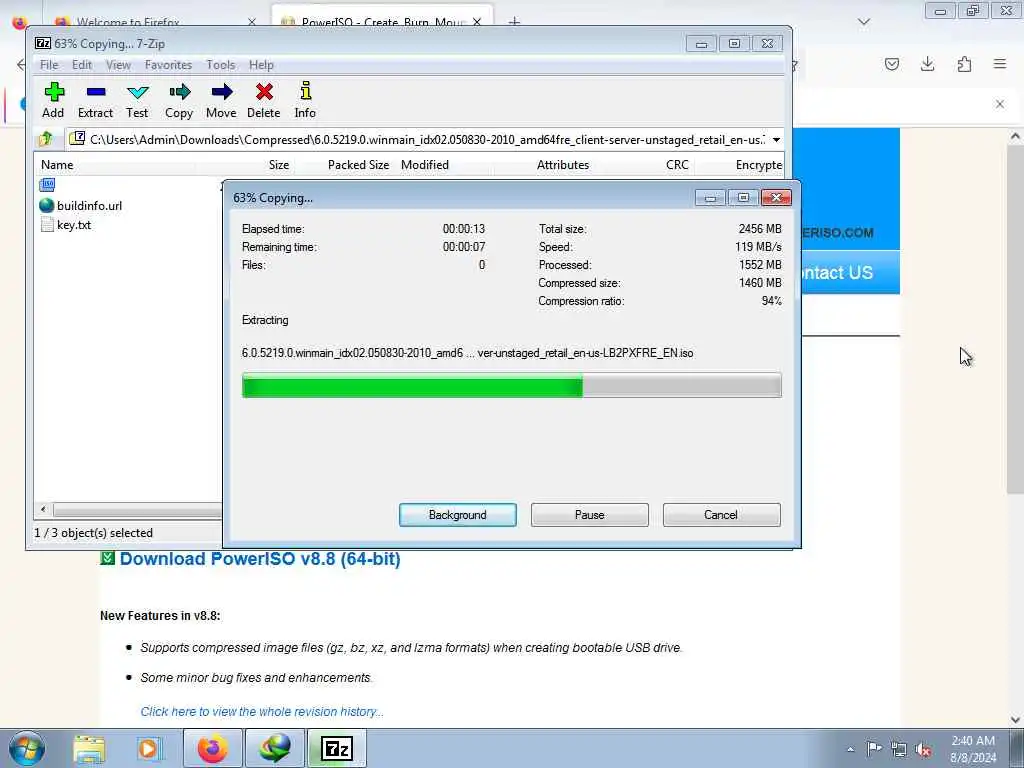Click here to view the whole revision history

coord(262,712)
